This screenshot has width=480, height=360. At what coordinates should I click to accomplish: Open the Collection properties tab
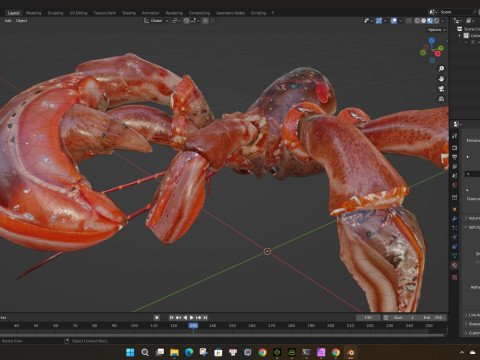coord(455,197)
